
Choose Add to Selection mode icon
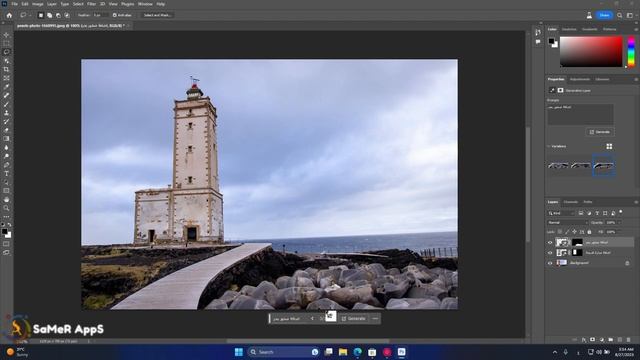tap(49, 15)
